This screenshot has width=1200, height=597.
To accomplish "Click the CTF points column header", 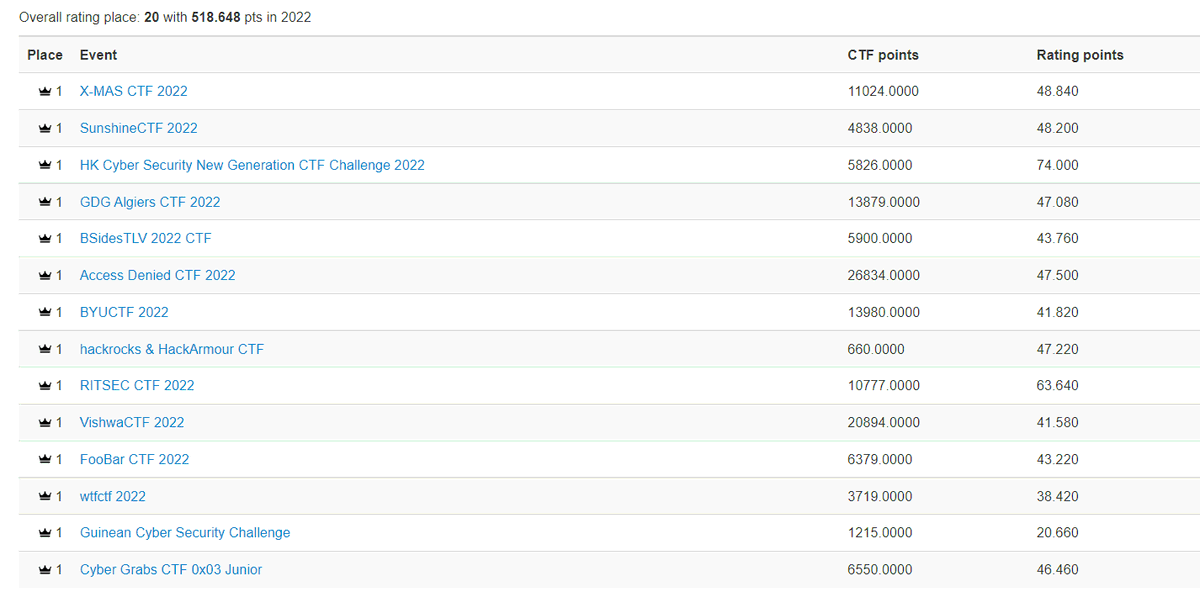I will [883, 55].
